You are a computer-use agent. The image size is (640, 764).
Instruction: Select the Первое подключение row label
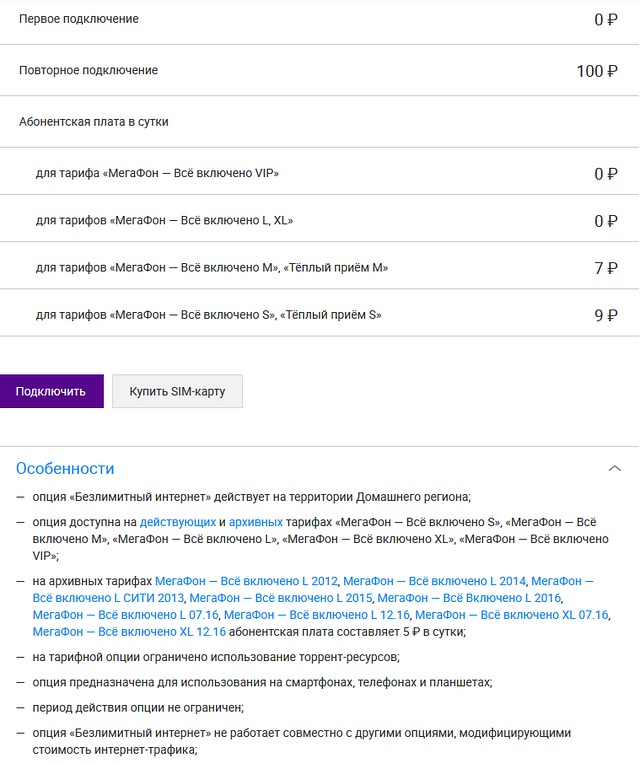pos(79,19)
